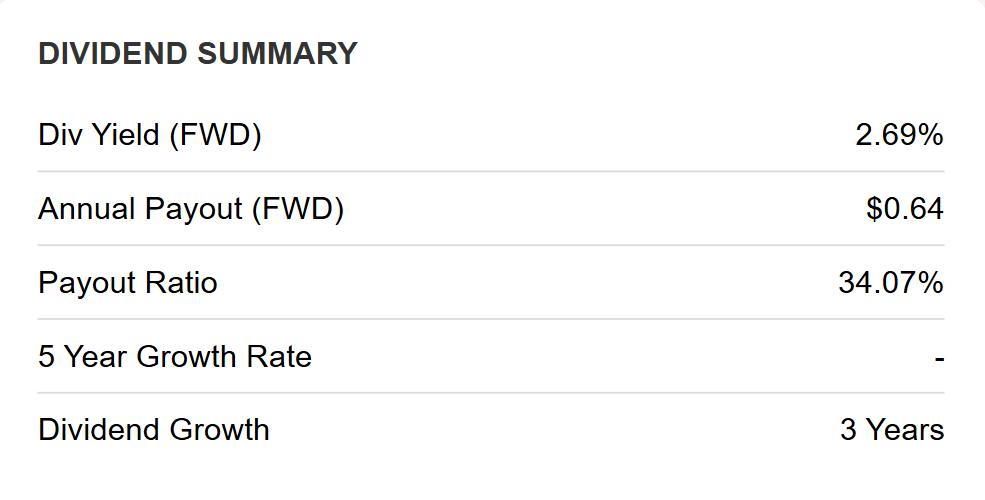Click (FWD) in the Annual Payout row
This screenshot has height=500, width=985.
click(298, 209)
